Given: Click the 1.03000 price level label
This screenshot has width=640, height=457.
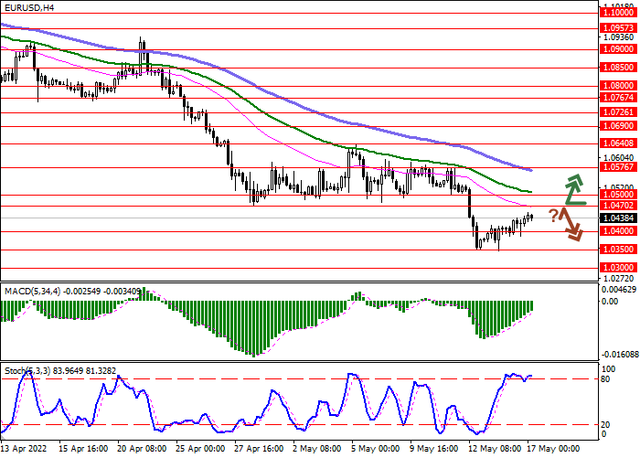Looking at the screenshot, I should click(x=618, y=268).
